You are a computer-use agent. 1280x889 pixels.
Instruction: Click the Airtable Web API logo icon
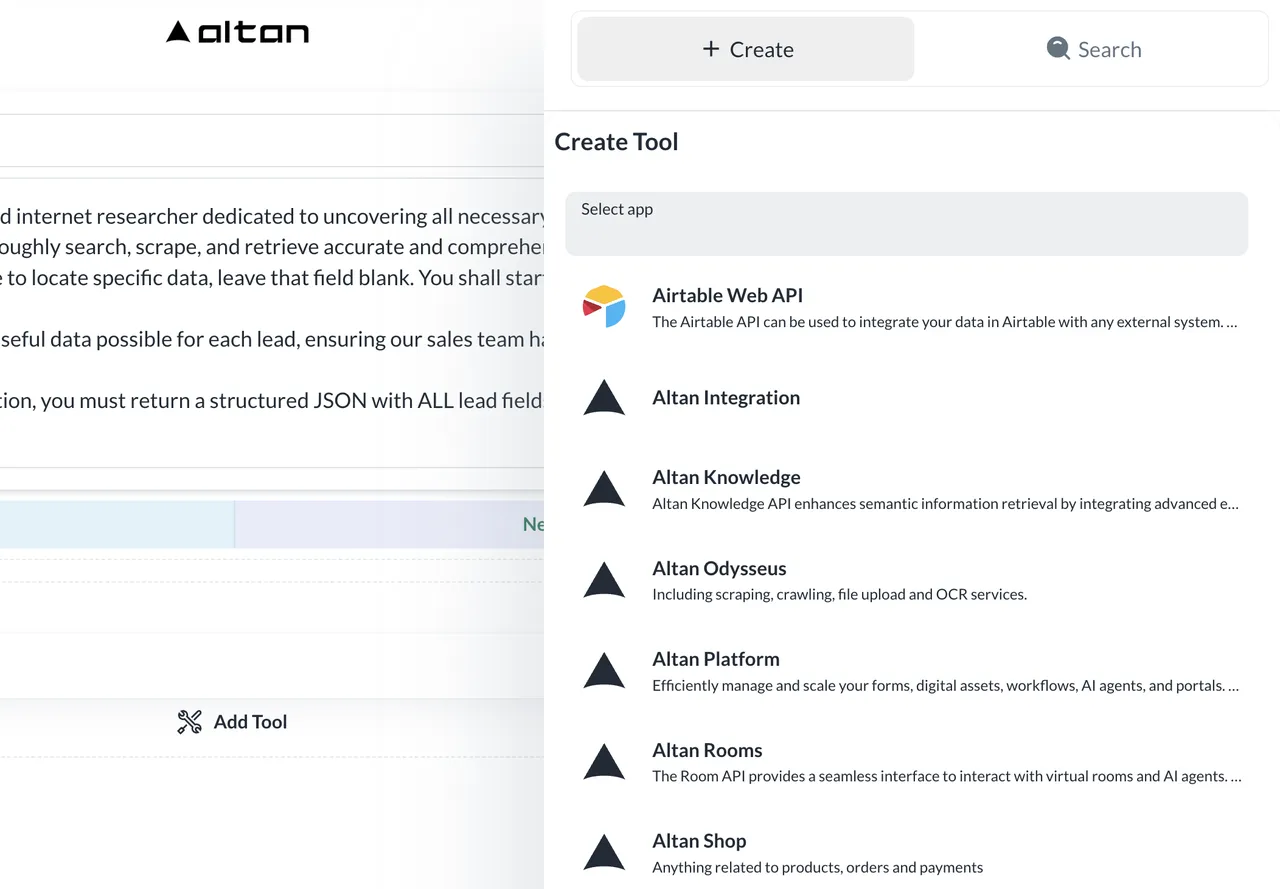pos(604,306)
